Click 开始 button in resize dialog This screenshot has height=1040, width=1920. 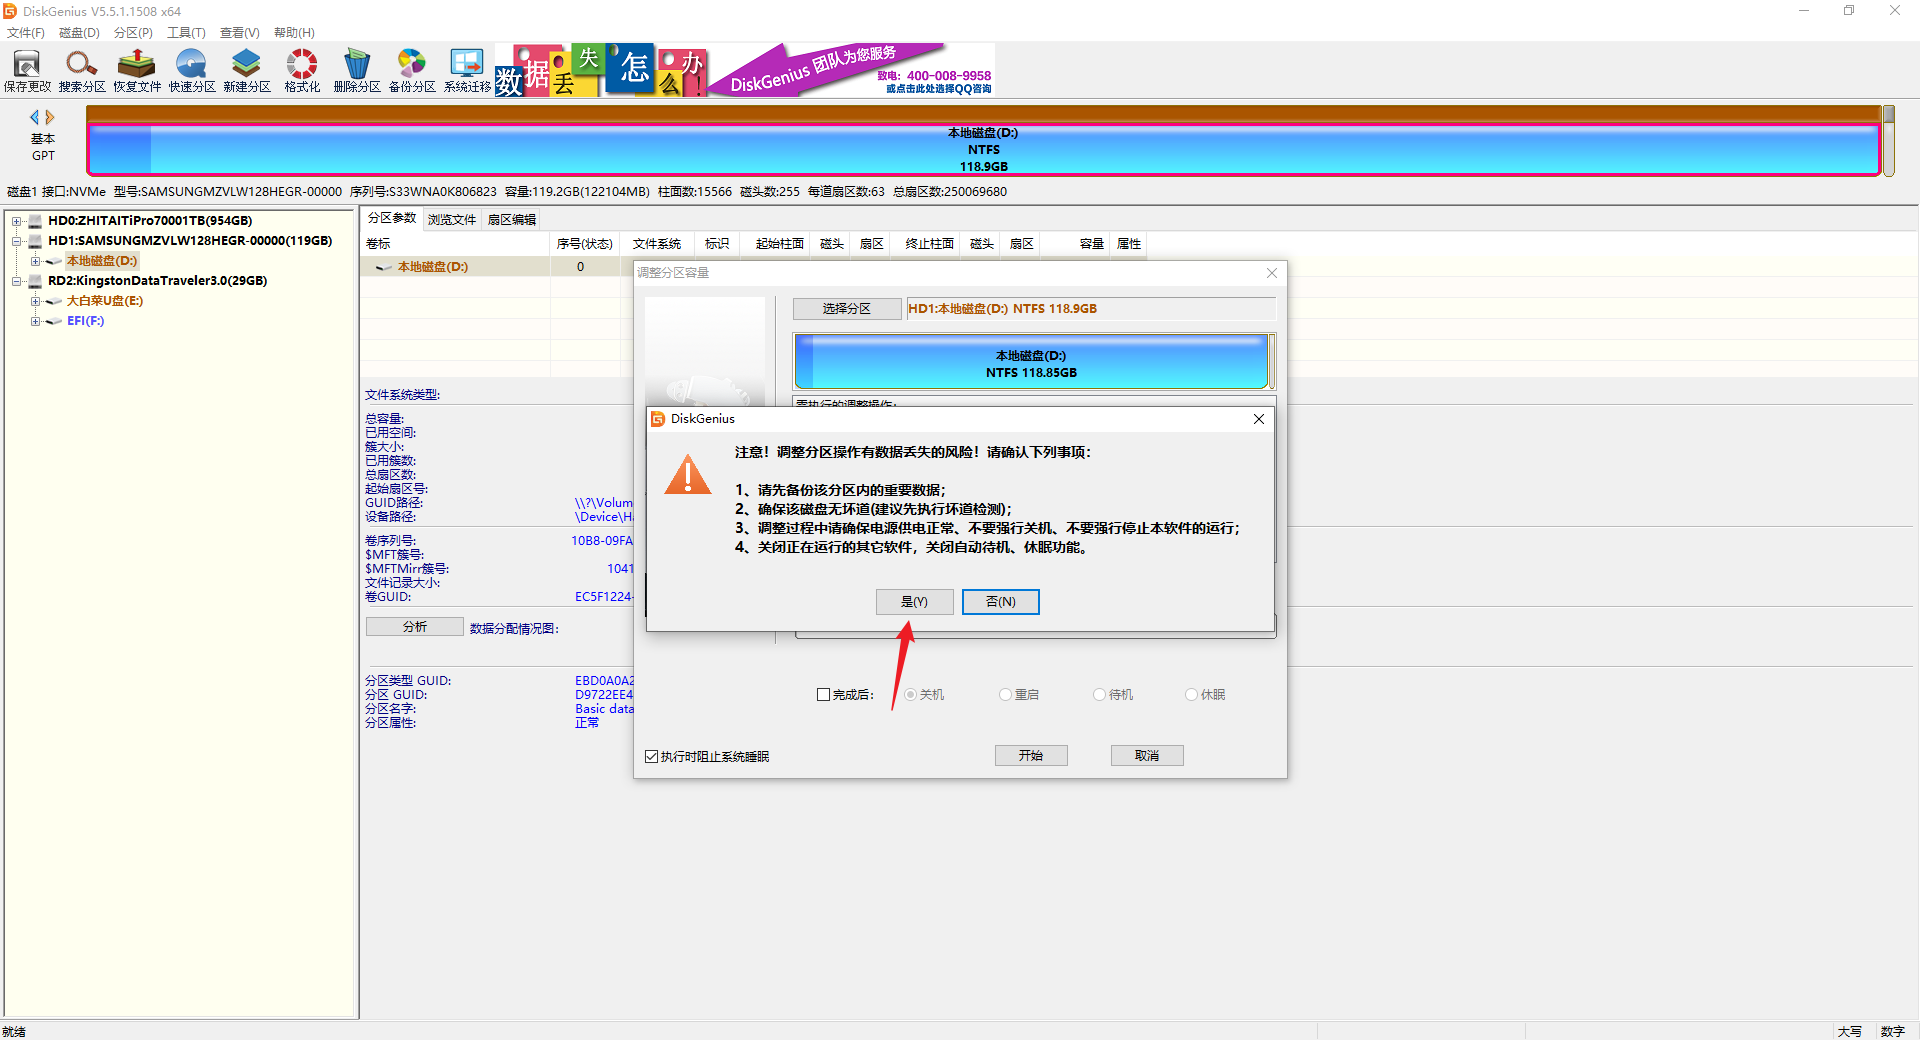pyautogui.click(x=1031, y=756)
